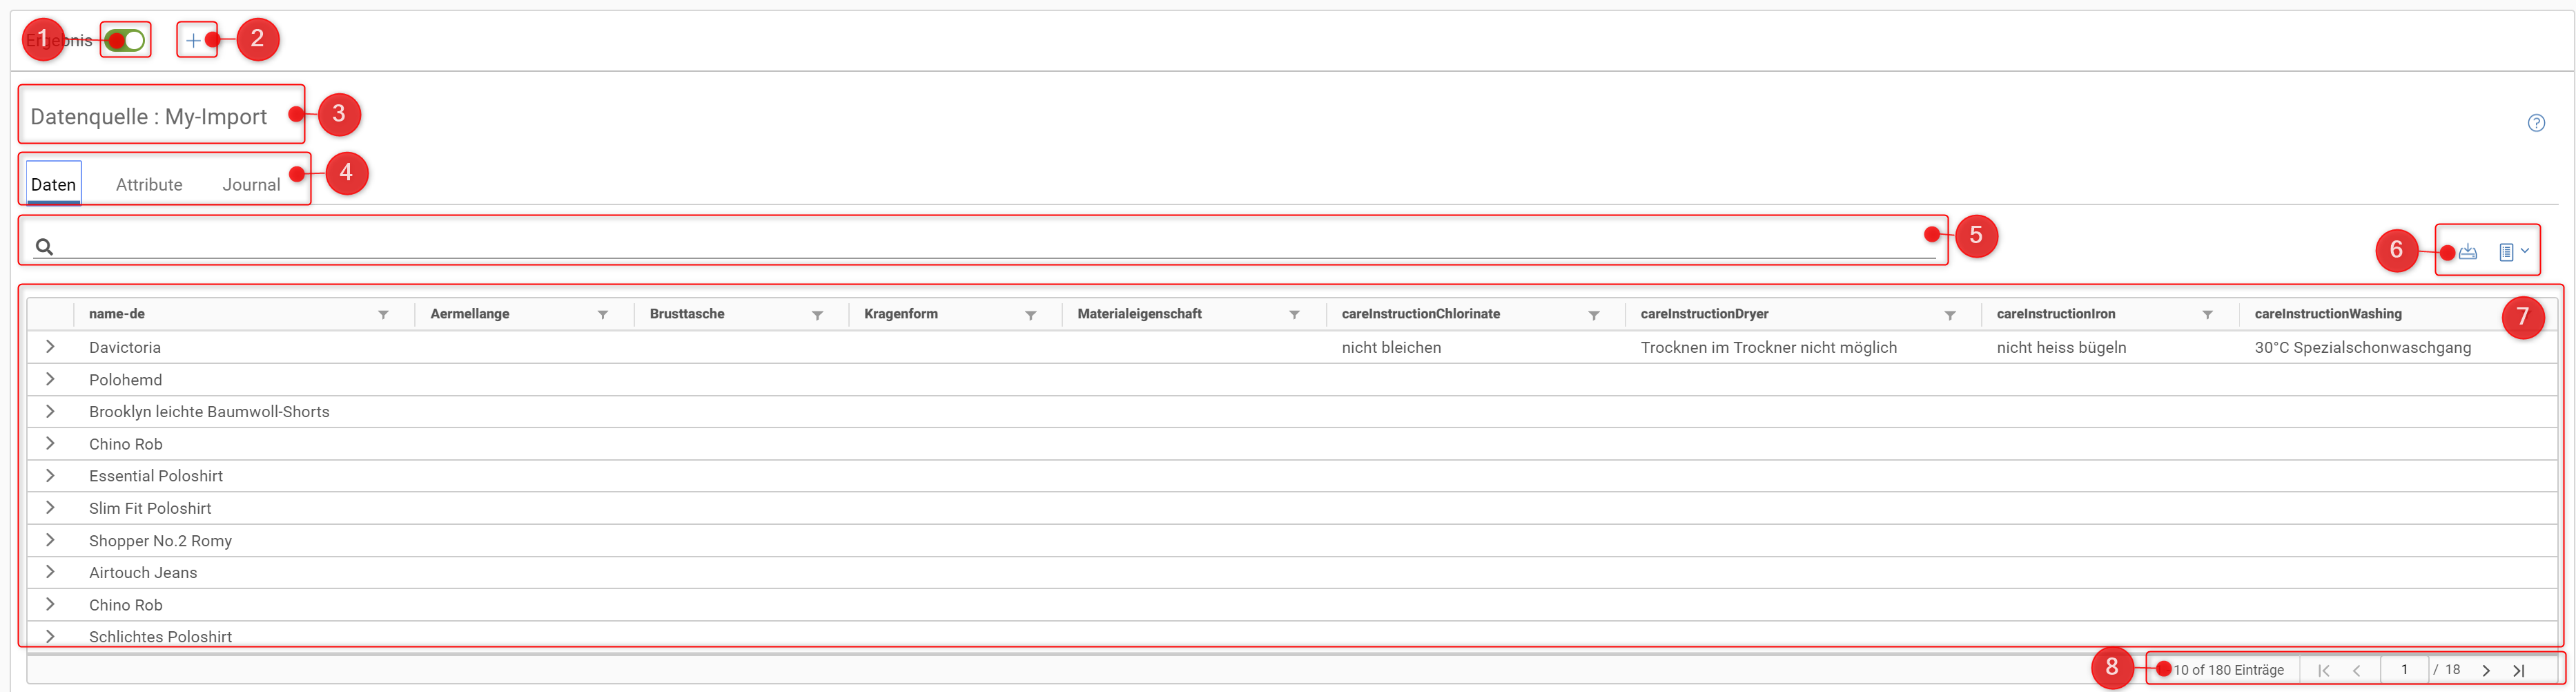This screenshot has width=2576, height=692.
Task: Sort by careInstructionIron column header
Action: [x=2055, y=314]
